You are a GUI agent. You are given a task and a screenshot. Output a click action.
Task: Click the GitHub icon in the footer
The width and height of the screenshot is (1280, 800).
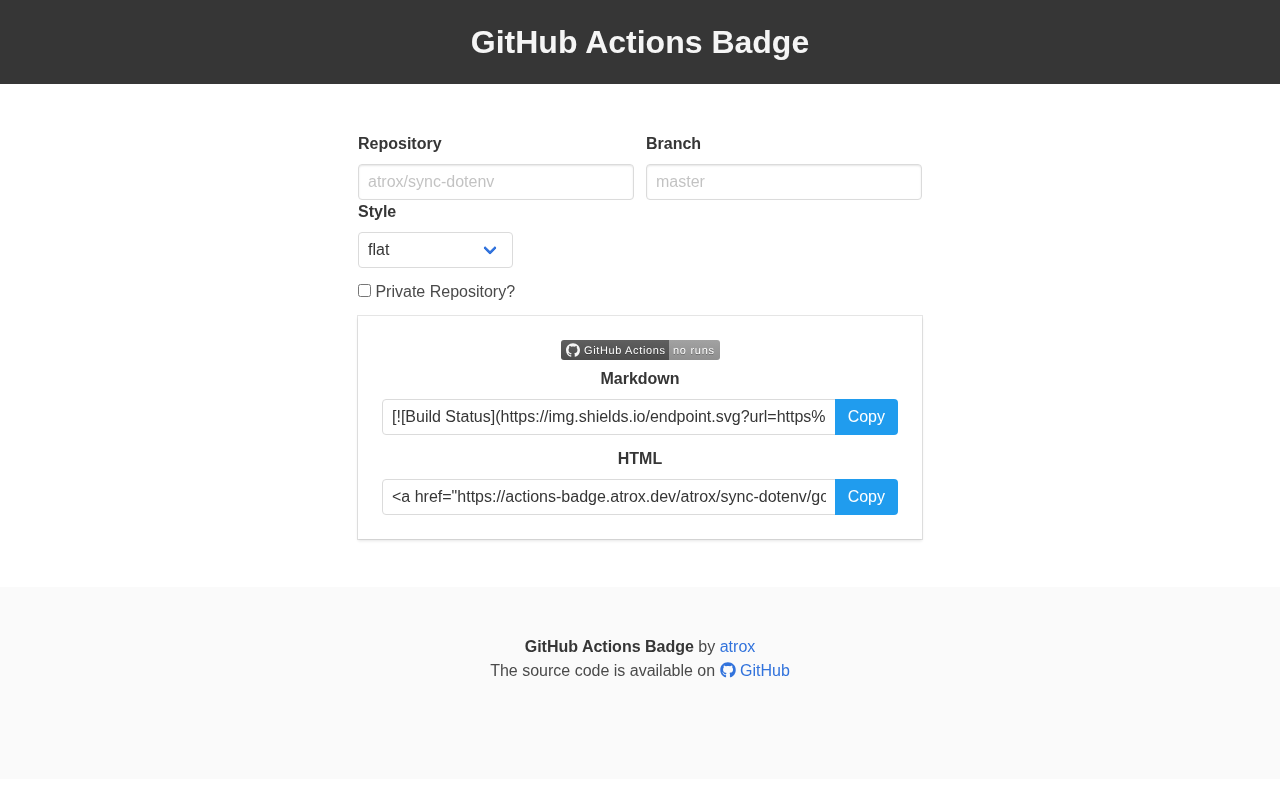click(728, 670)
